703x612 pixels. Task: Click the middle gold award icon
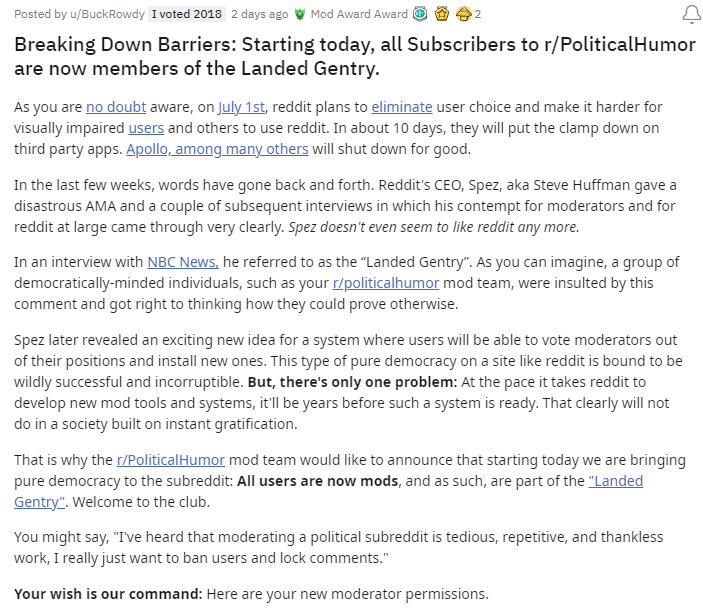pyautogui.click(x=442, y=15)
